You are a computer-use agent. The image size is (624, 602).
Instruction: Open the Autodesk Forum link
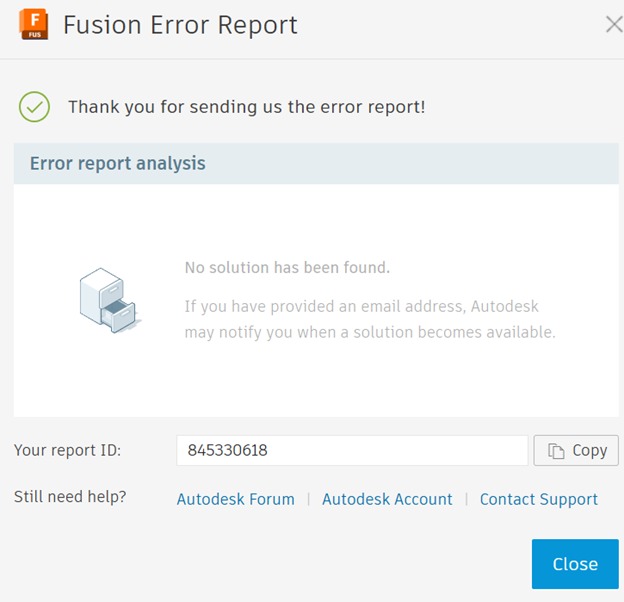click(x=235, y=499)
